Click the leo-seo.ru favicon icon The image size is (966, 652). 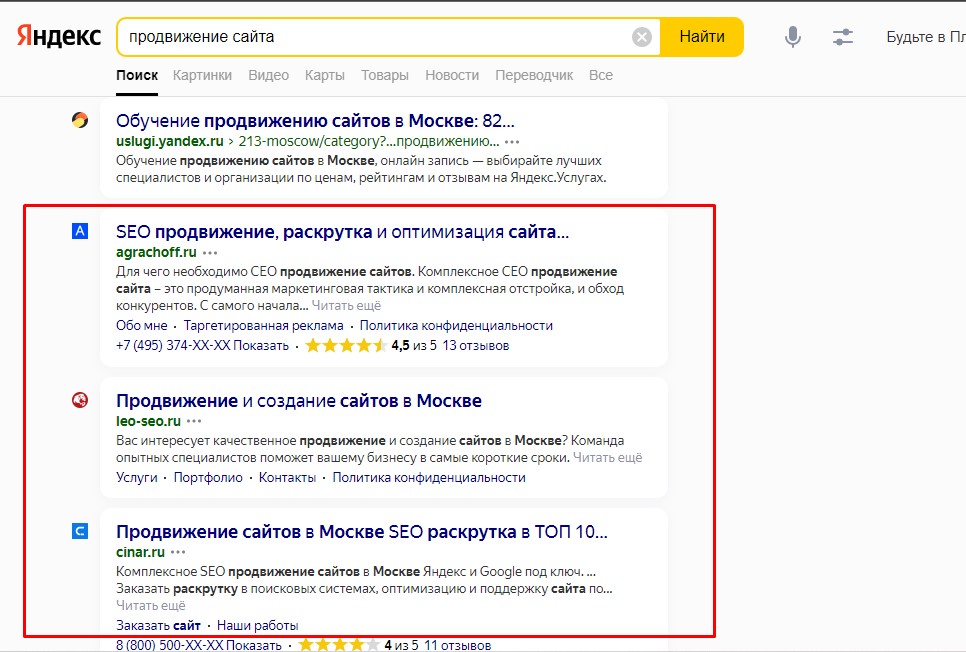[x=79, y=400]
